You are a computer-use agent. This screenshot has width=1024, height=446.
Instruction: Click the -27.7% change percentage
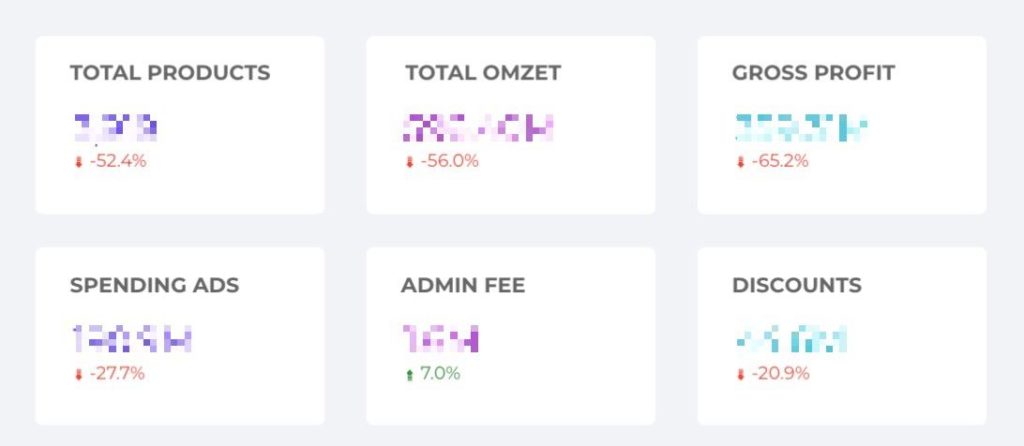point(117,374)
